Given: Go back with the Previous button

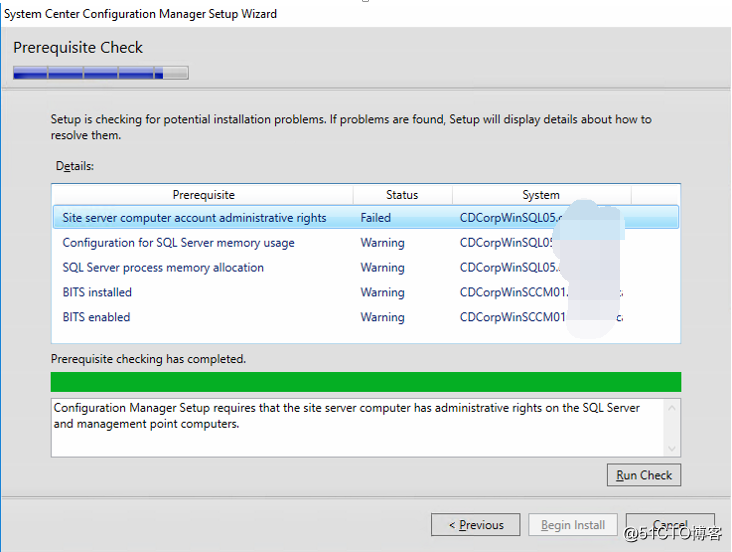Looking at the screenshot, I should coord(475,525).
